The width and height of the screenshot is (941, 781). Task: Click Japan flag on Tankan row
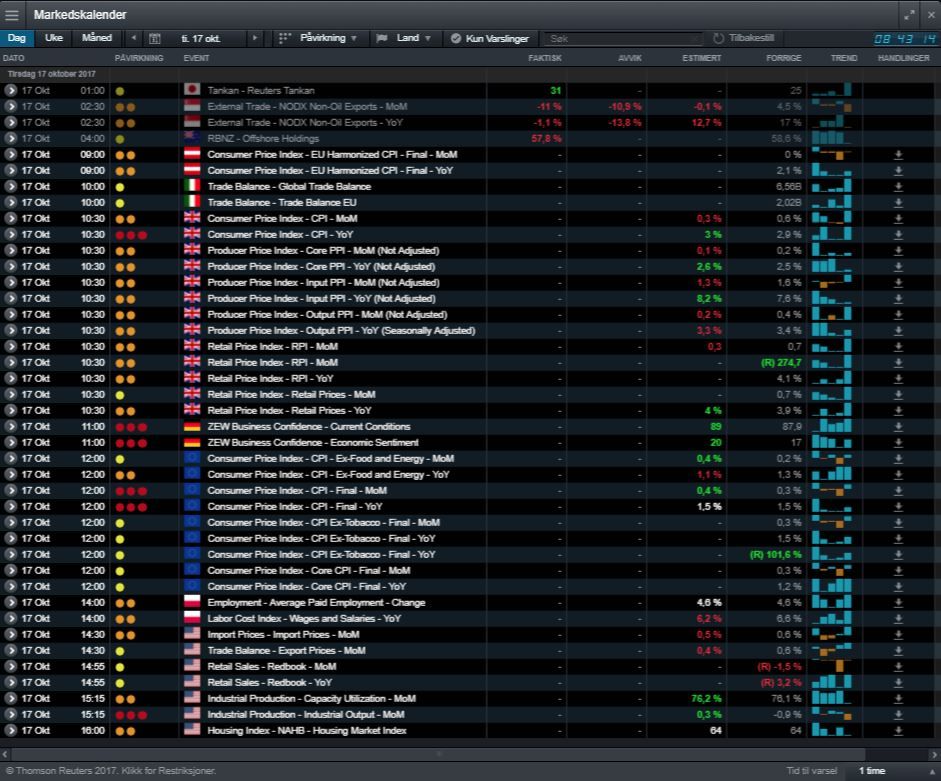(x=192, y=90)
